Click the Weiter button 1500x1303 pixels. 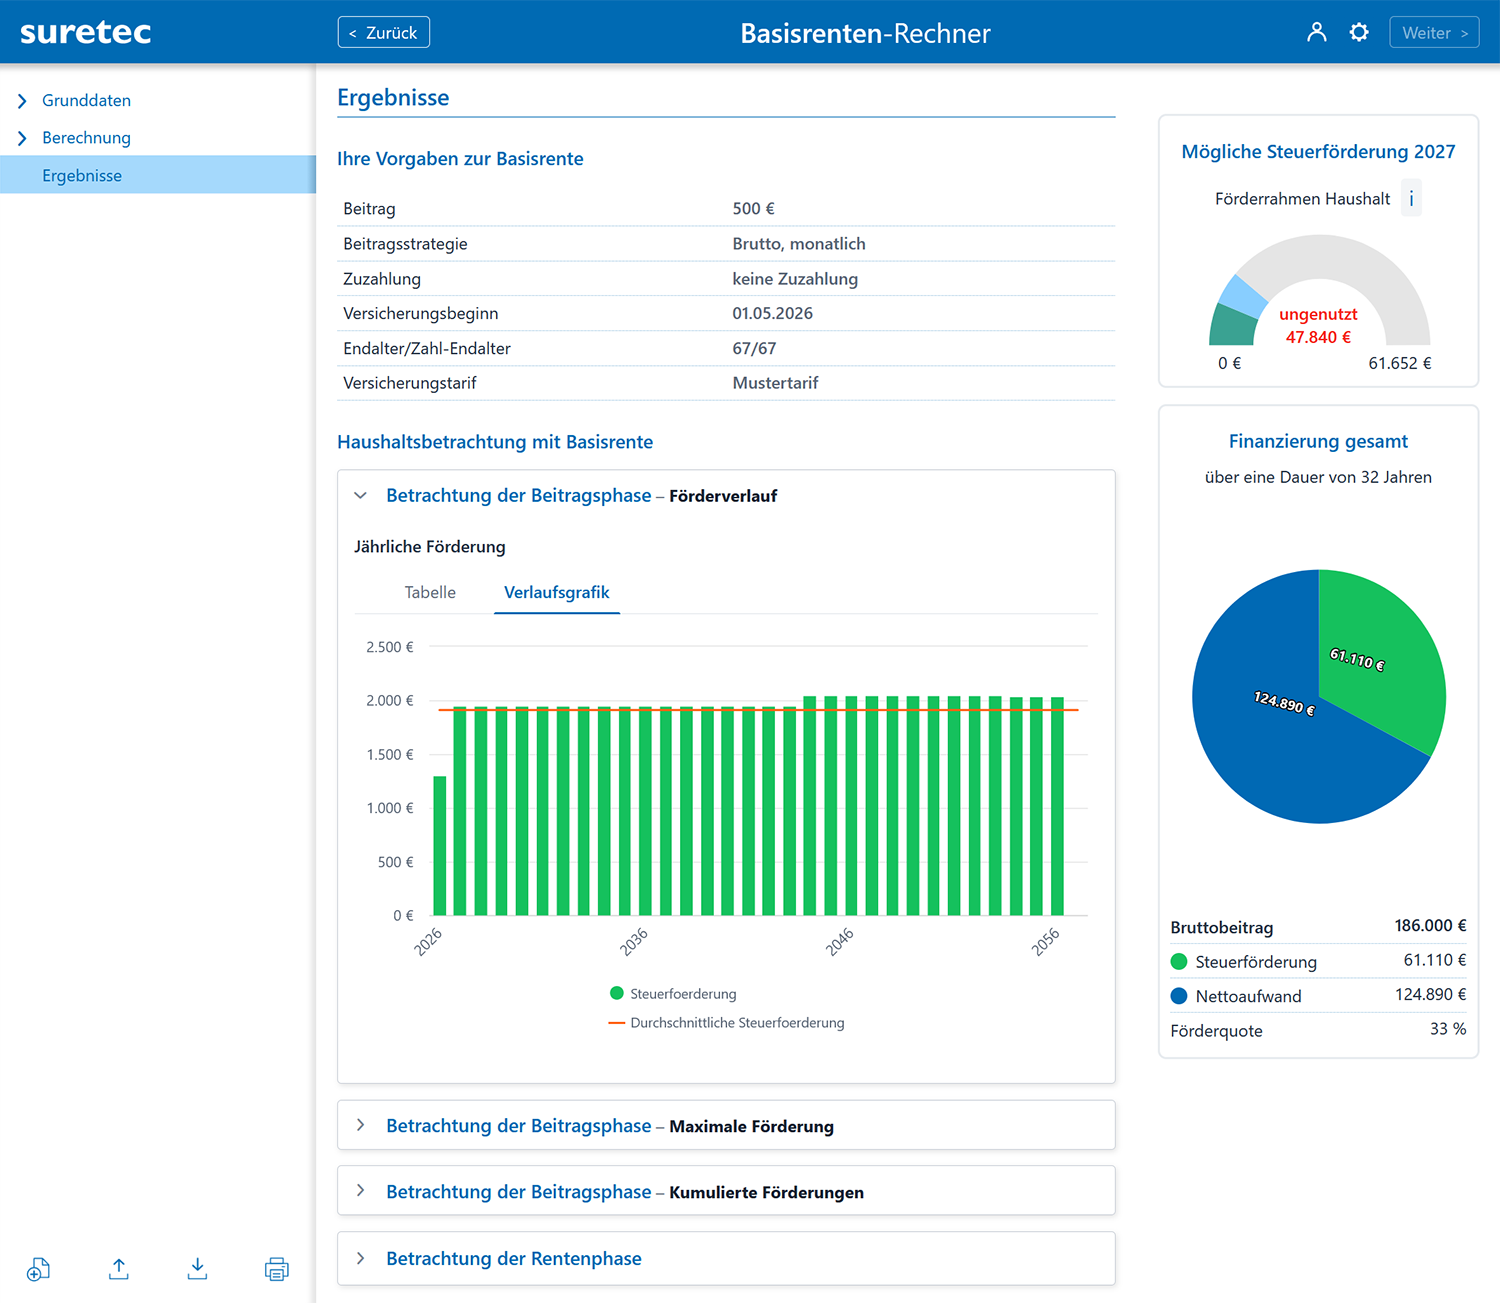[1434, 32]
